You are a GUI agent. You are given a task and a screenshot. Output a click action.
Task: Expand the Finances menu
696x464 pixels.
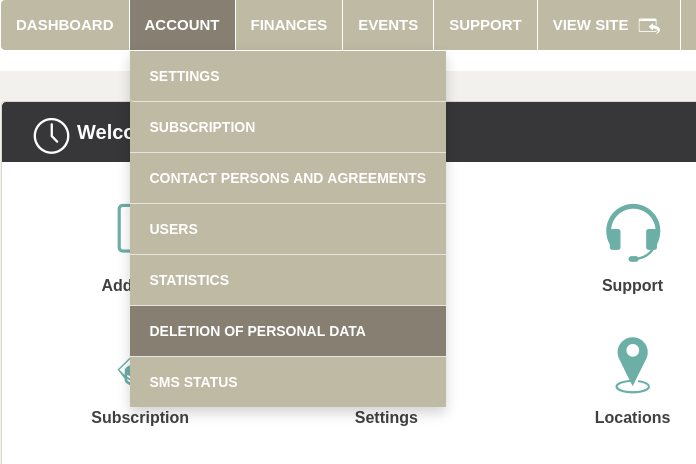coord(289,25)
